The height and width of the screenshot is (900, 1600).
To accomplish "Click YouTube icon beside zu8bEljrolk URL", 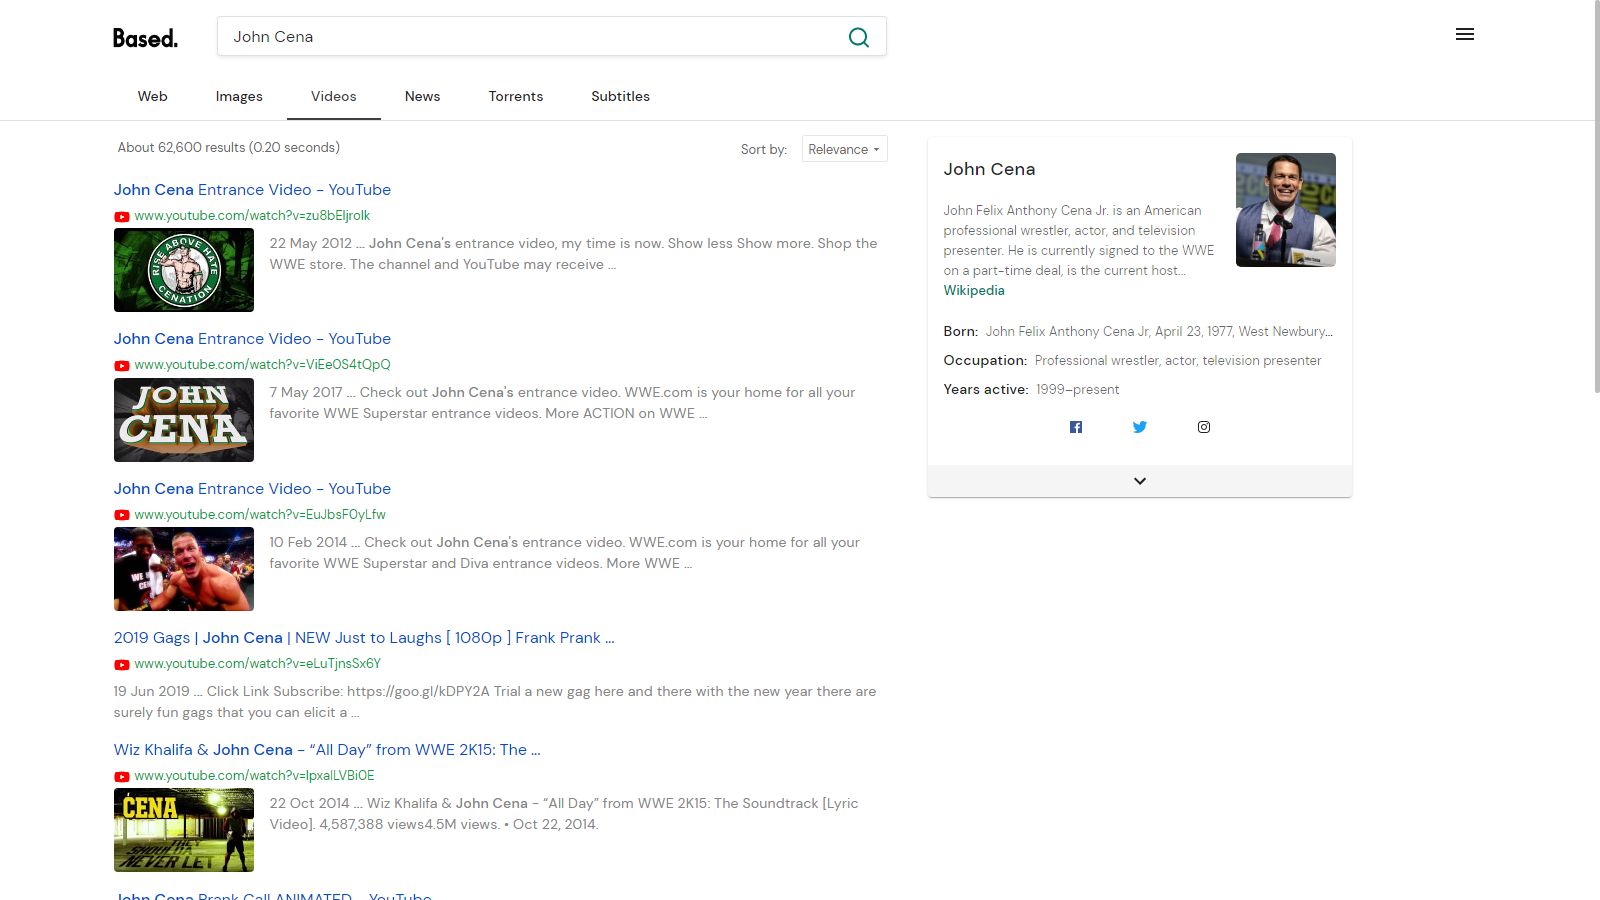I will point(122,216).
